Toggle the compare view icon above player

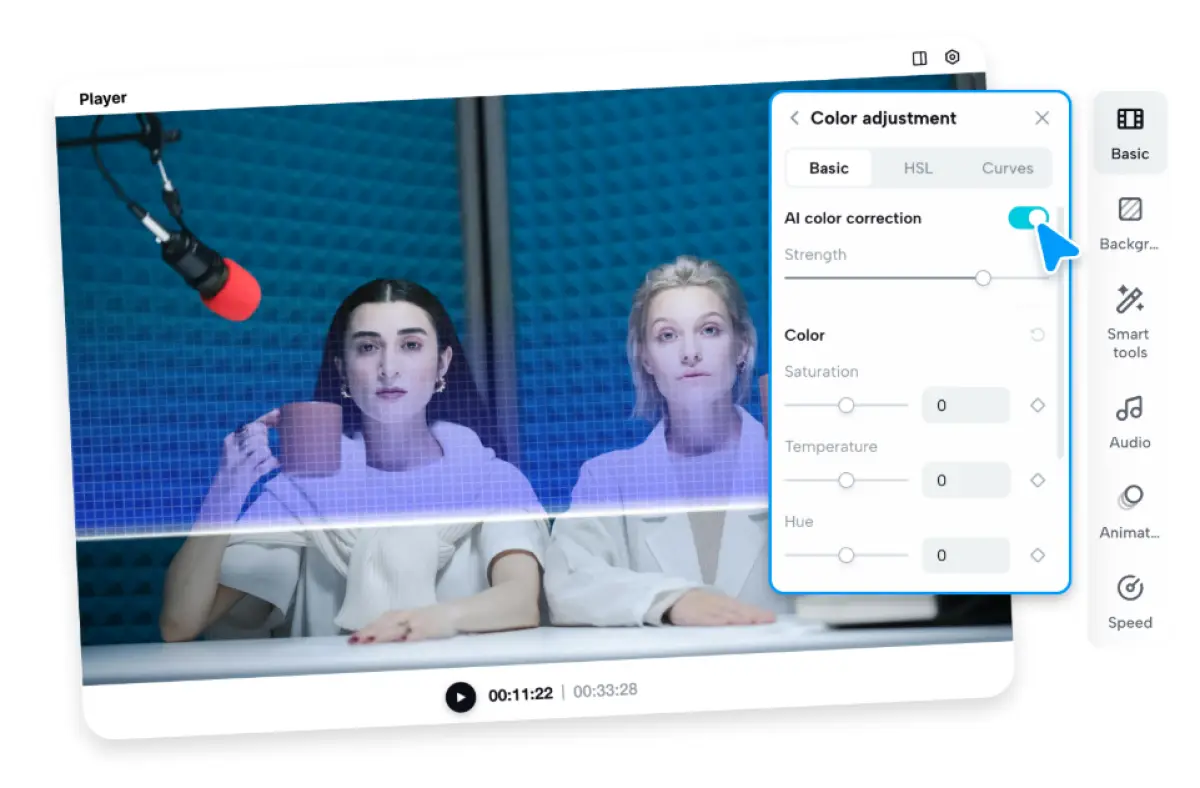tap(920, 59)
